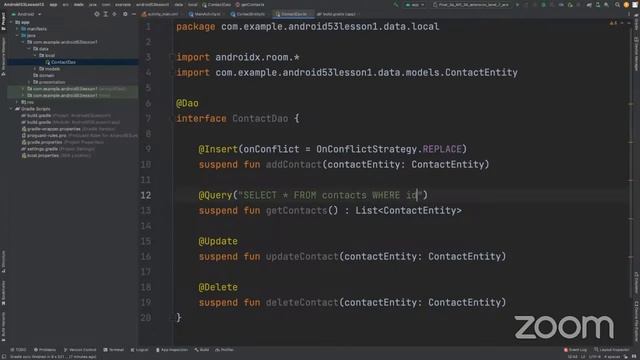
Task: Click Expand All in Project panel toolbar
Action: coord(105,14)
